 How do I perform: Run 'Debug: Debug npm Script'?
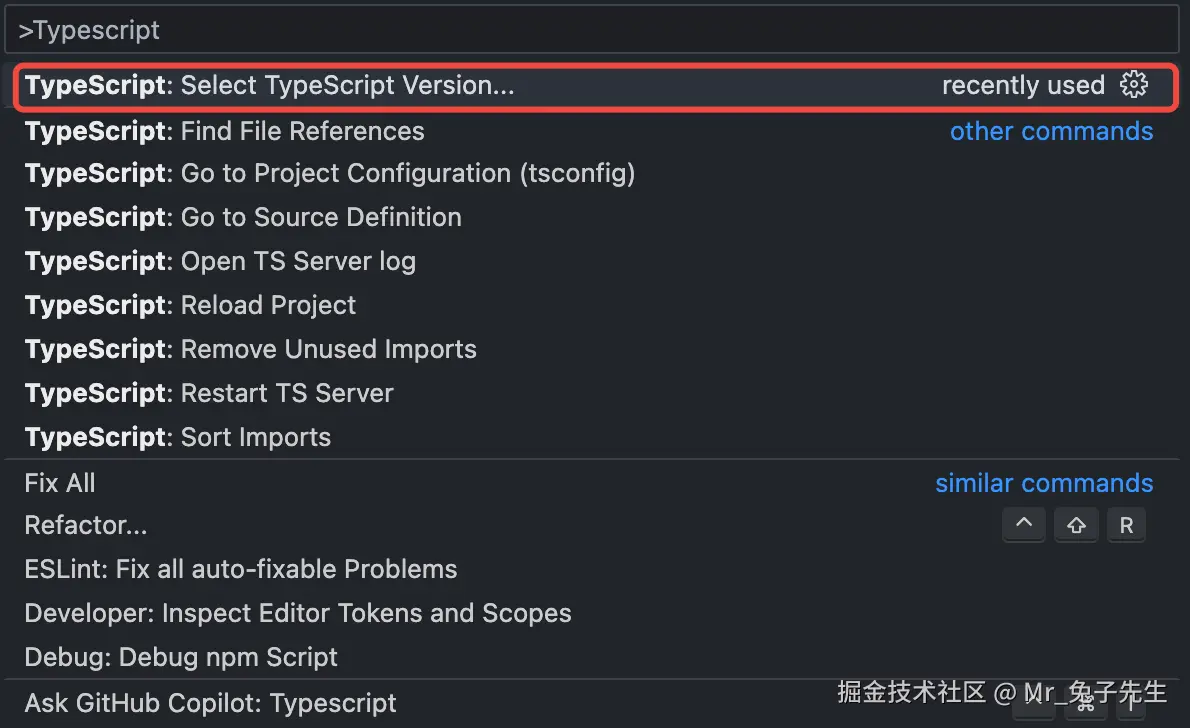(x=181, y=657)
